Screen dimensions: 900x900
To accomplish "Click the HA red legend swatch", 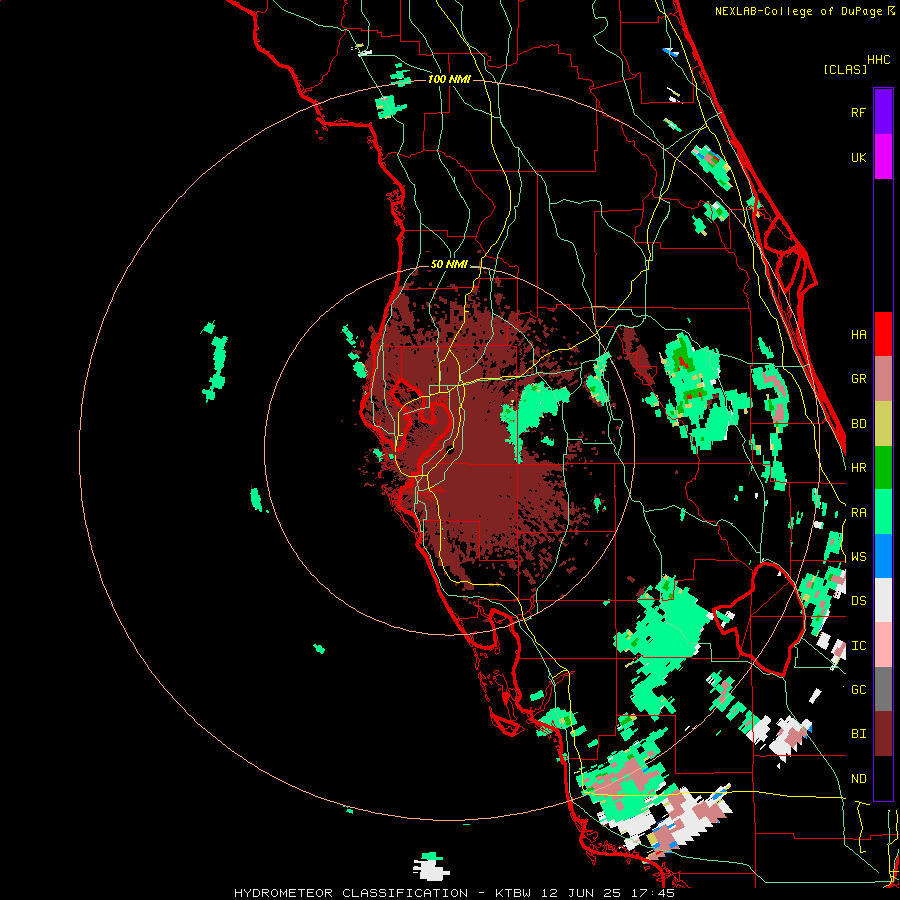I will tap(883, 334).
